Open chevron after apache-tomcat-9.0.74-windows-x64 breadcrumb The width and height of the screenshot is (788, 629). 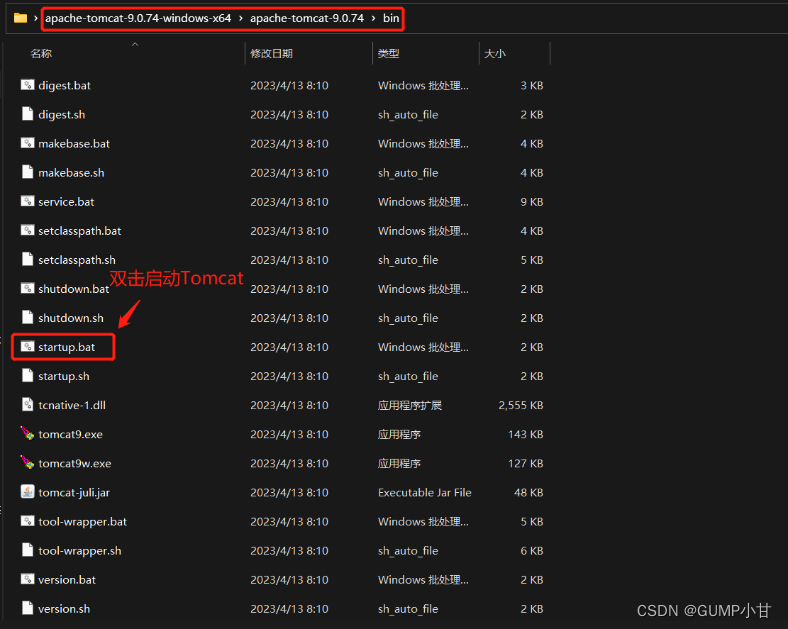[241, 18]
